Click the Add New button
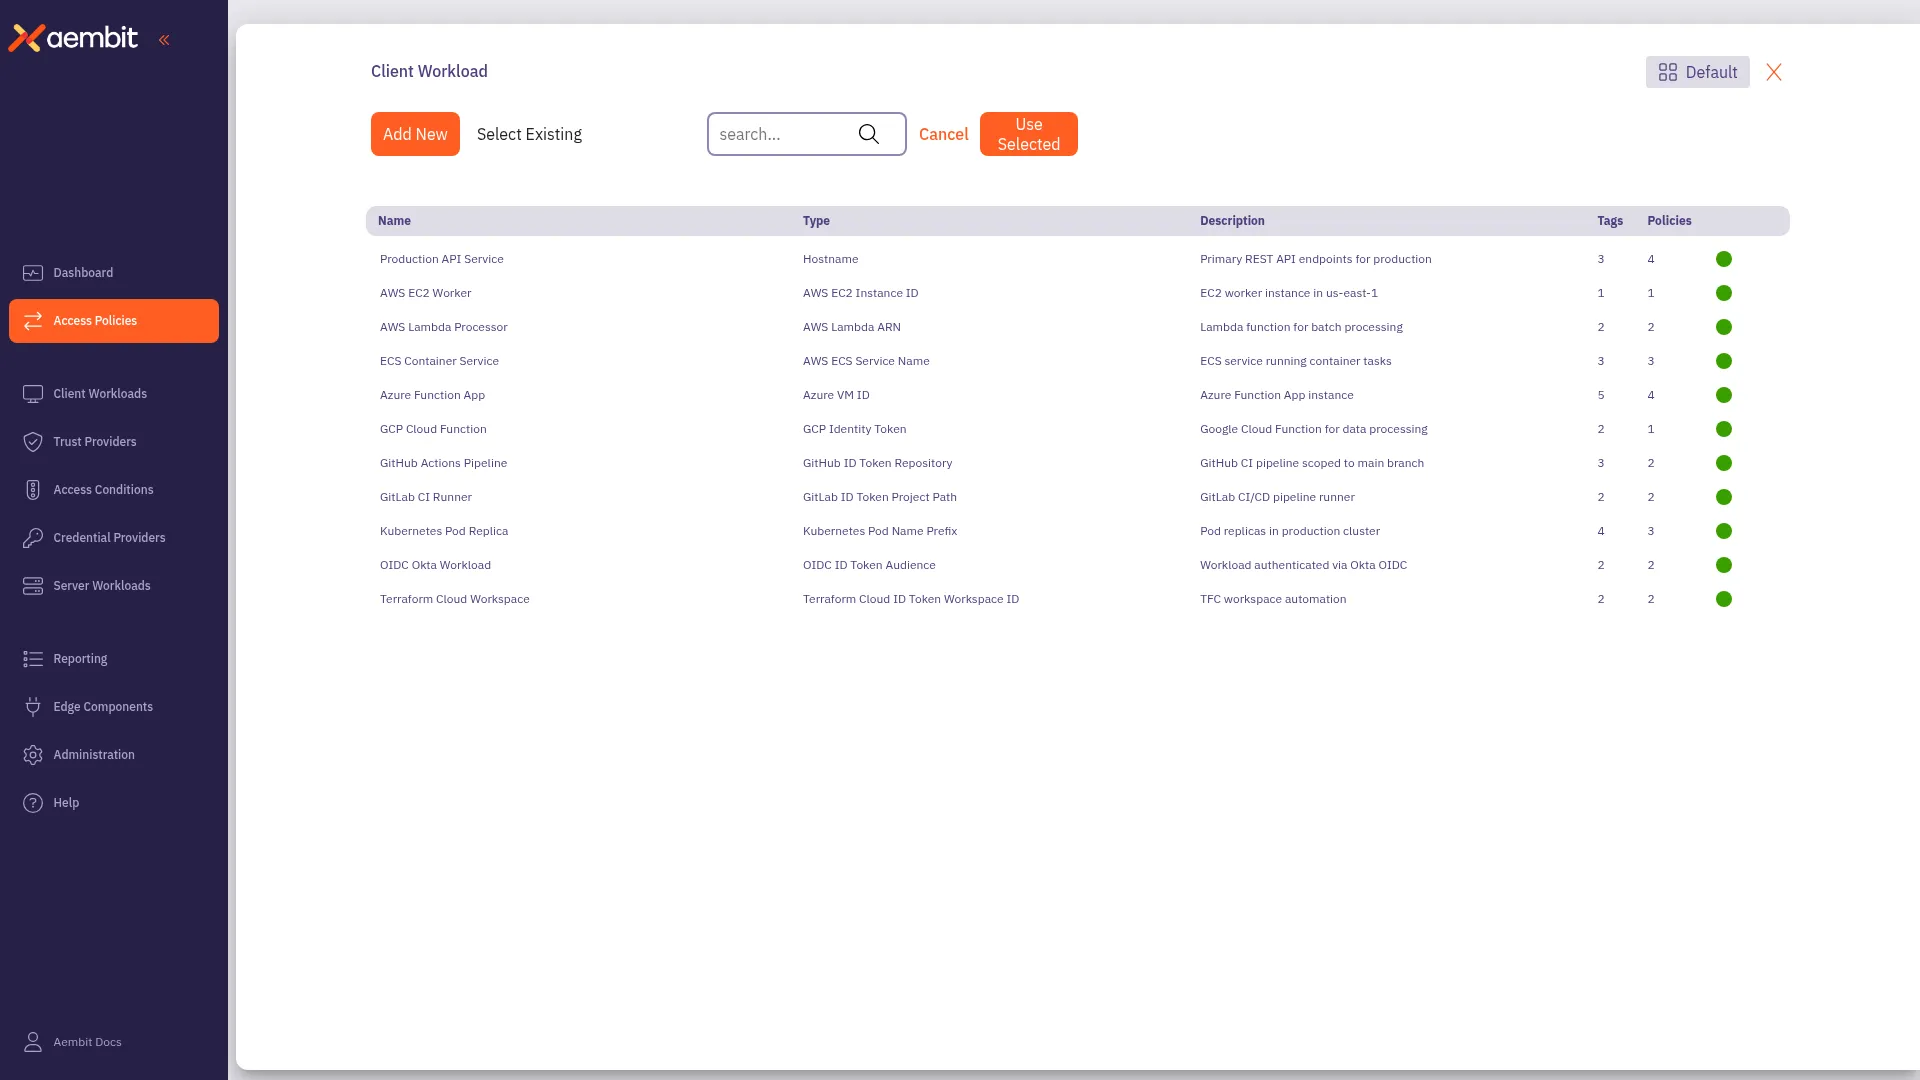The height and width of the screenshot is (1080, 1920). tap(415, 134)
